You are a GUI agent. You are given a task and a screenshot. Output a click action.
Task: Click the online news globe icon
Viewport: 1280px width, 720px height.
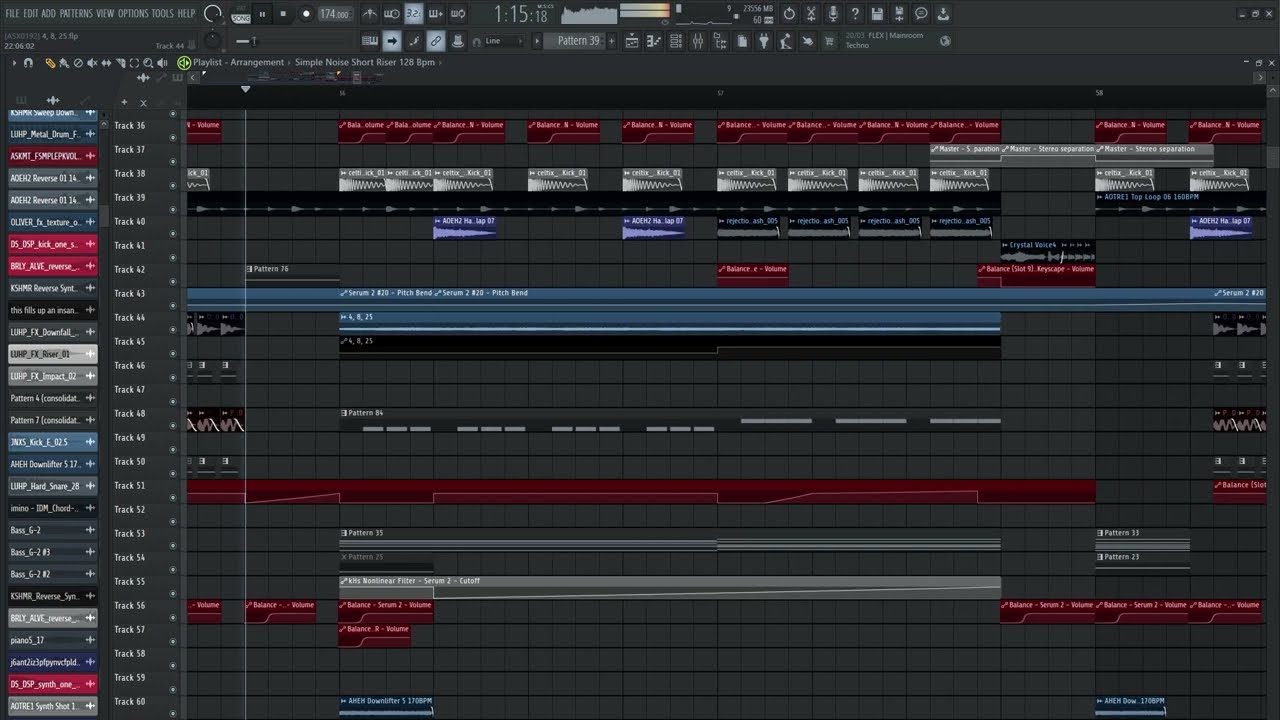pyautogui.click(x=945, y=41)
